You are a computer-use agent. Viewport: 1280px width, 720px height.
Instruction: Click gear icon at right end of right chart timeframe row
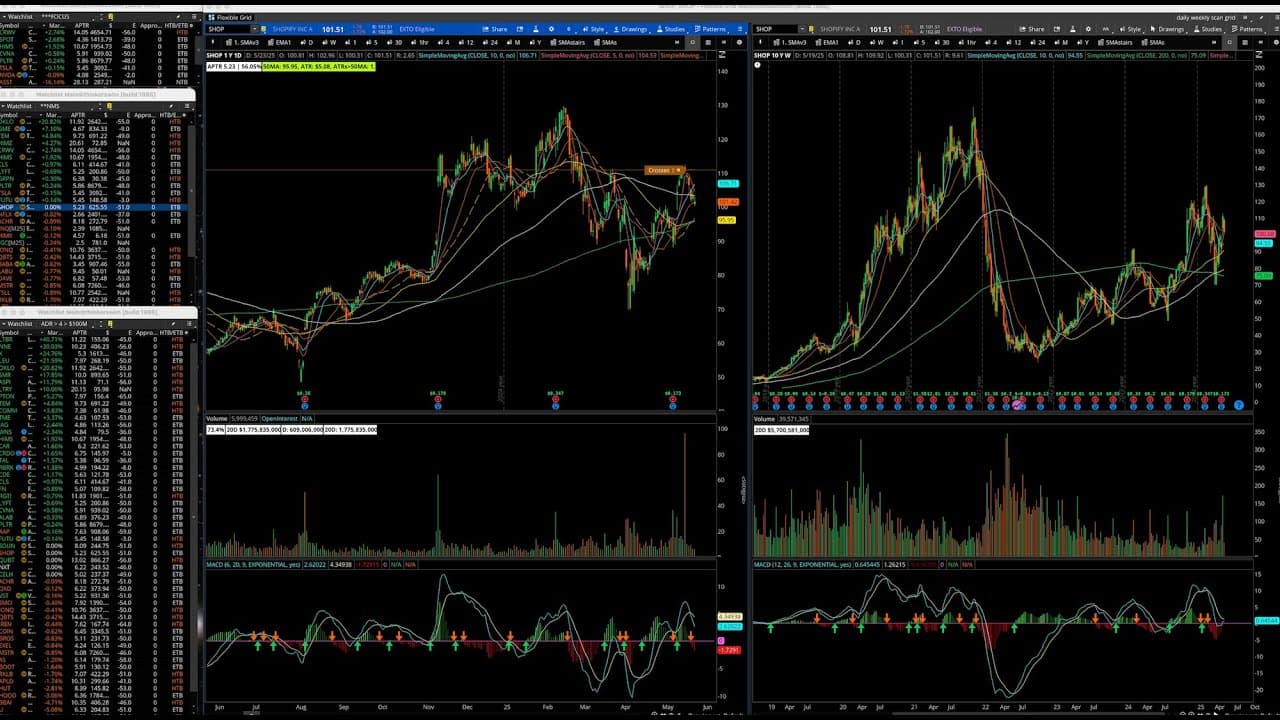[1275, 42]
